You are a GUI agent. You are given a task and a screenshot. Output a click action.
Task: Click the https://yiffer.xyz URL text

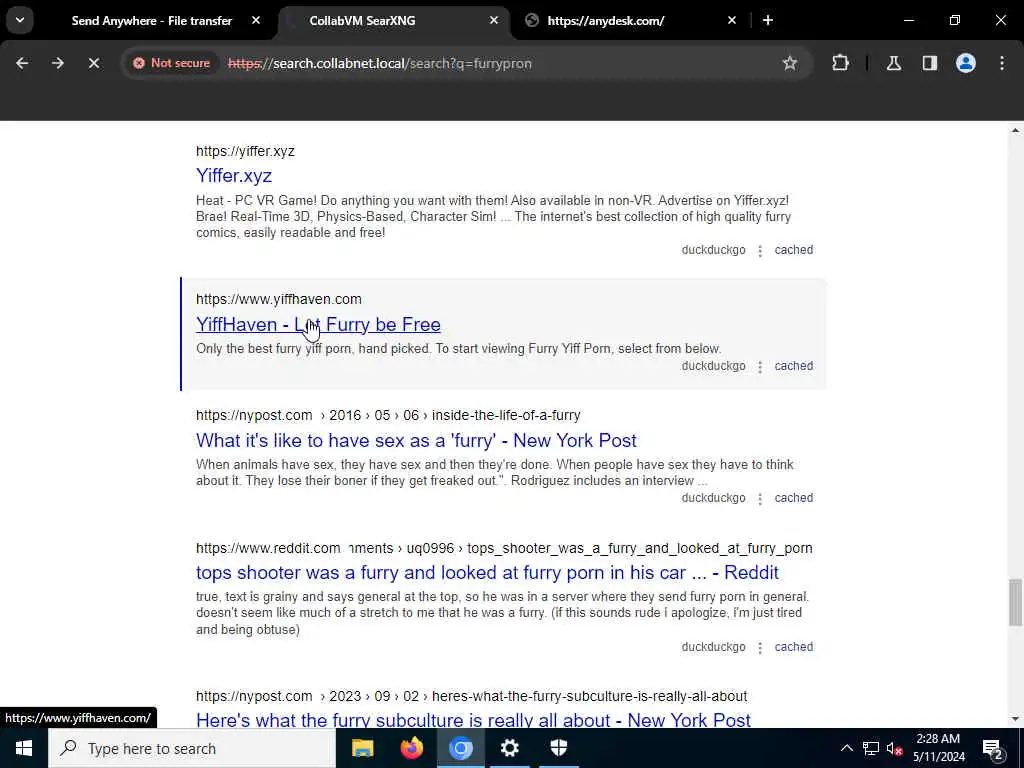(246, 152)
